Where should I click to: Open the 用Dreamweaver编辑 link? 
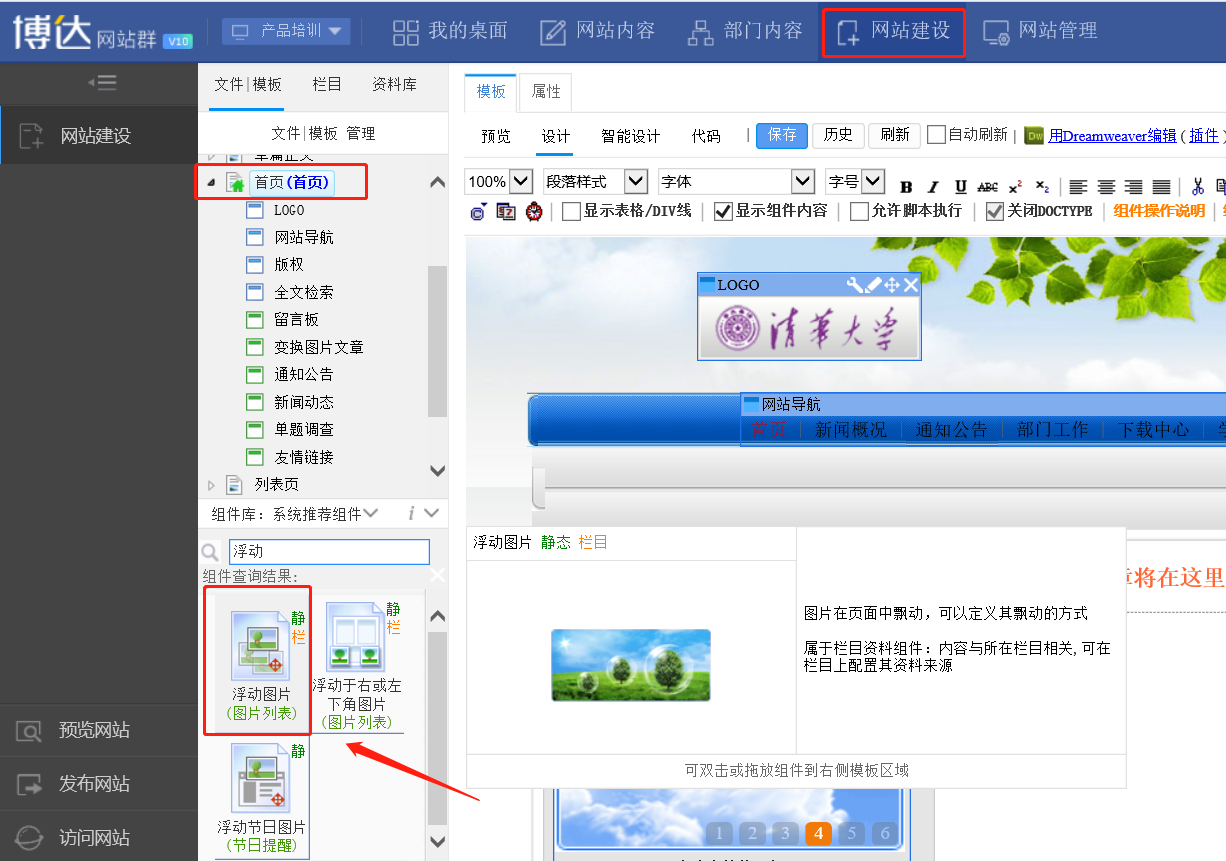click(x=1112, y=136)
